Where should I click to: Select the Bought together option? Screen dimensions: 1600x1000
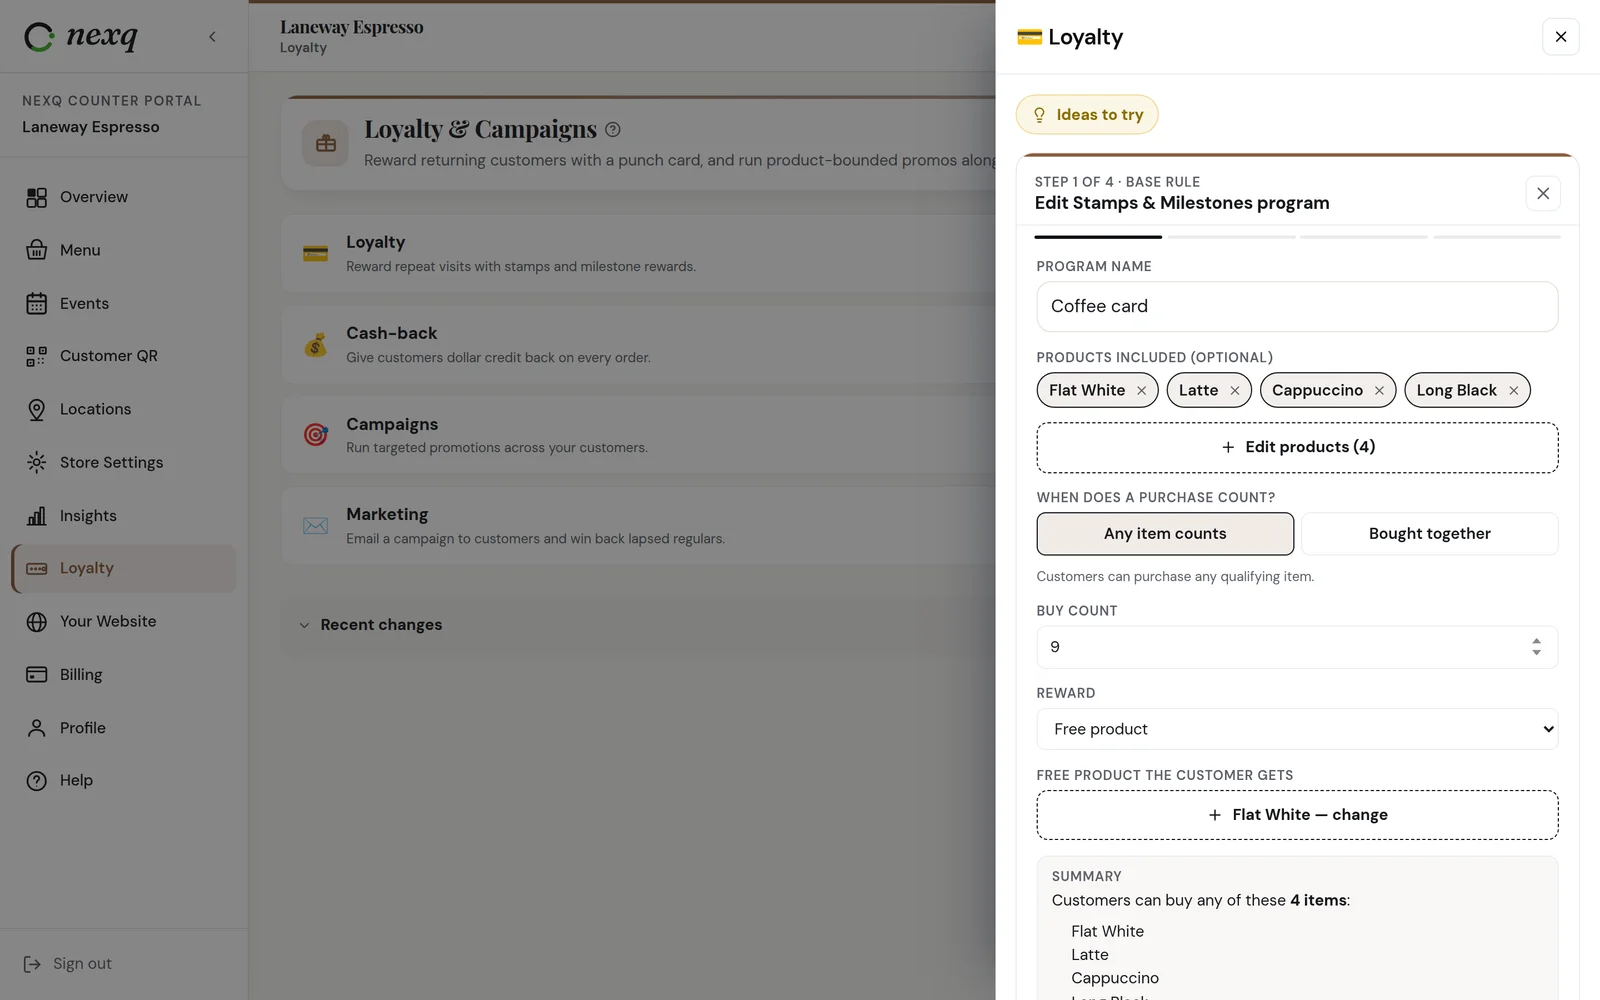tap(1430, 534)
